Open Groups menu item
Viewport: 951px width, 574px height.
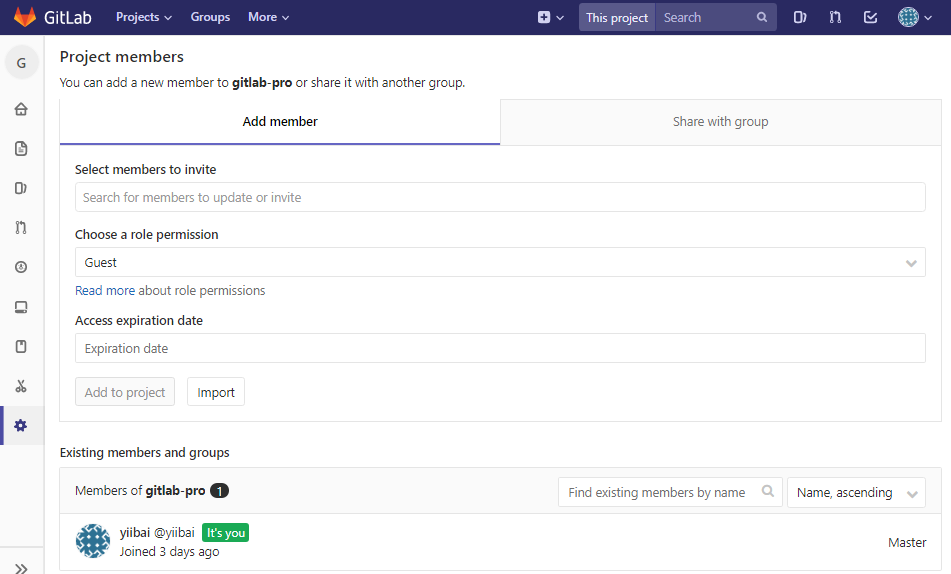(x=210, y=17)
